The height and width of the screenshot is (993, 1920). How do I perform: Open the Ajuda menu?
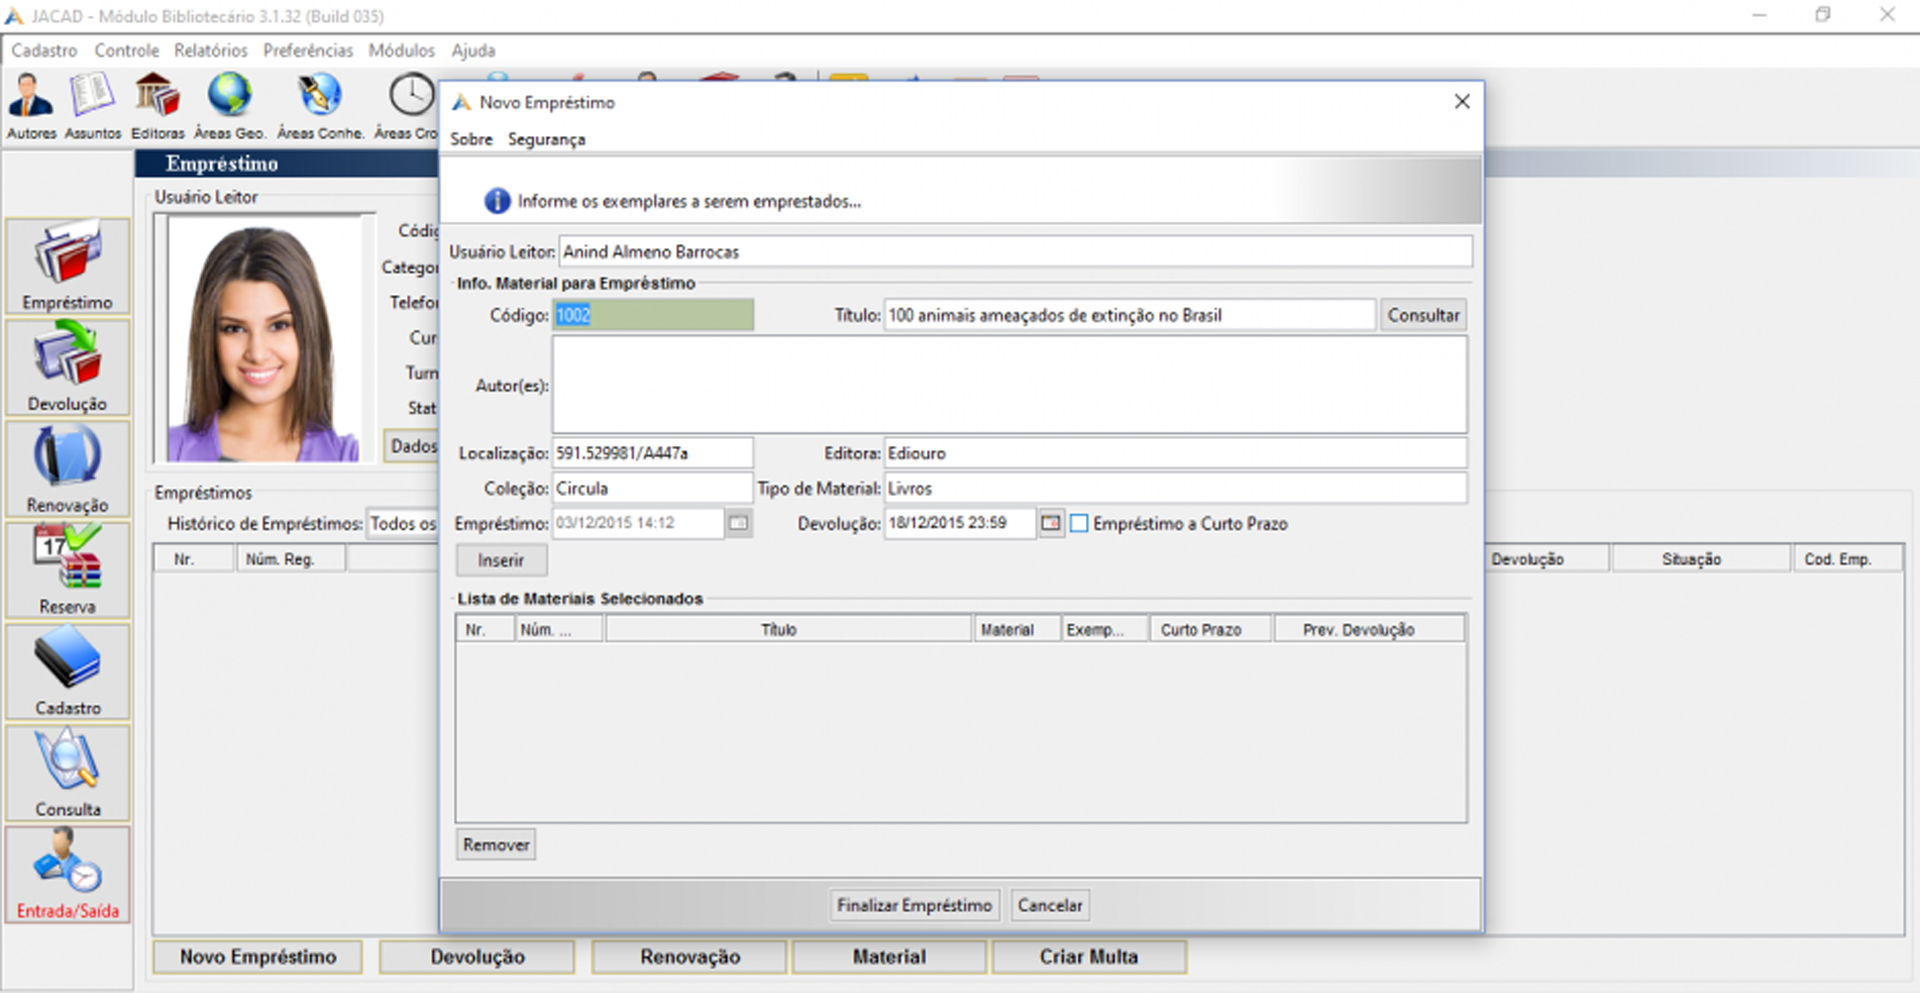pos(473,50)
